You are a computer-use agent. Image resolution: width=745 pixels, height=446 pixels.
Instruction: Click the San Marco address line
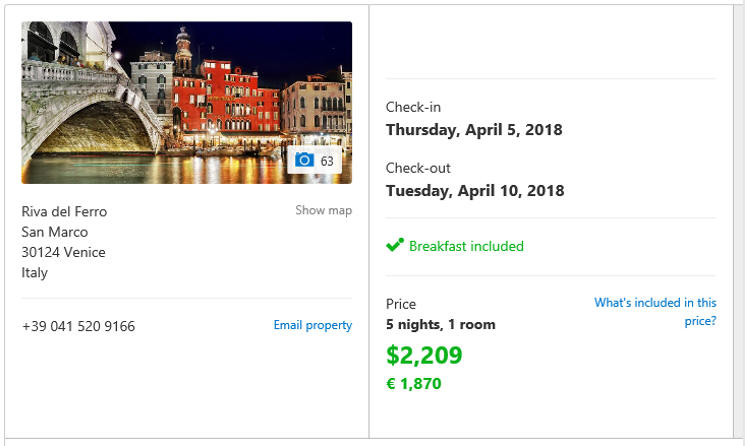click(55, 232)
